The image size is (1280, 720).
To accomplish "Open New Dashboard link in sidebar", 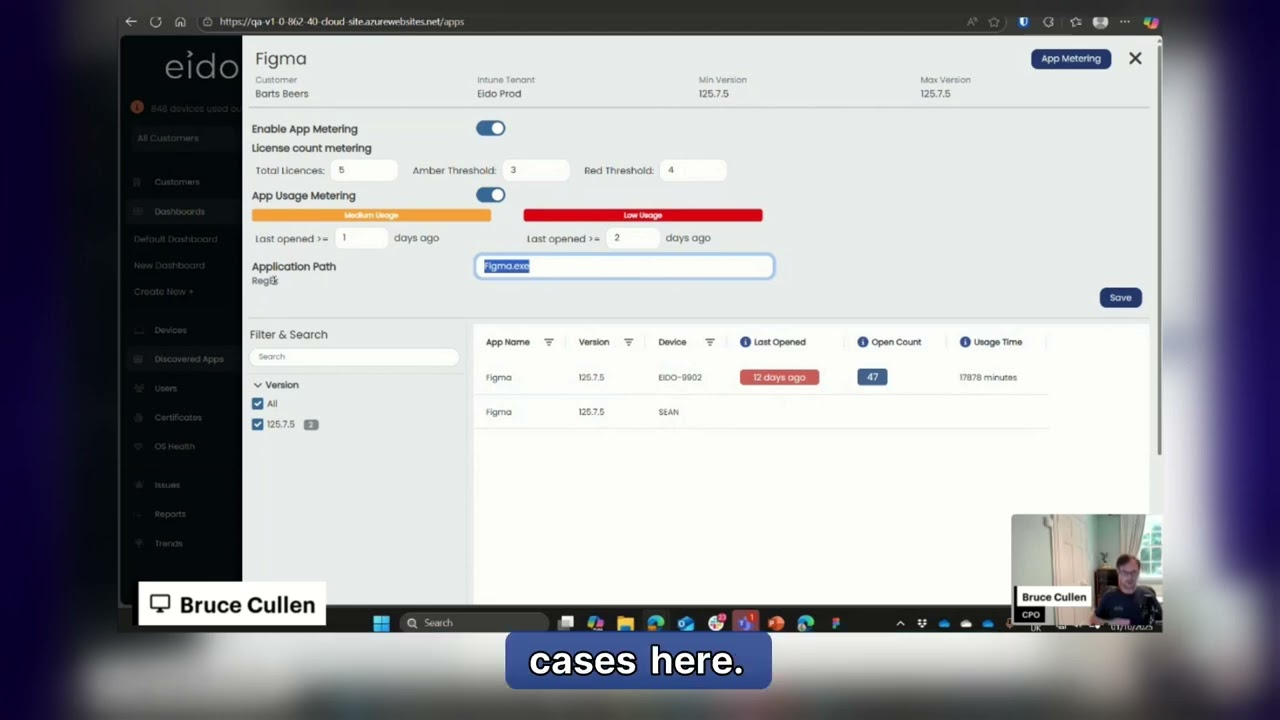I will coord(169,265).
